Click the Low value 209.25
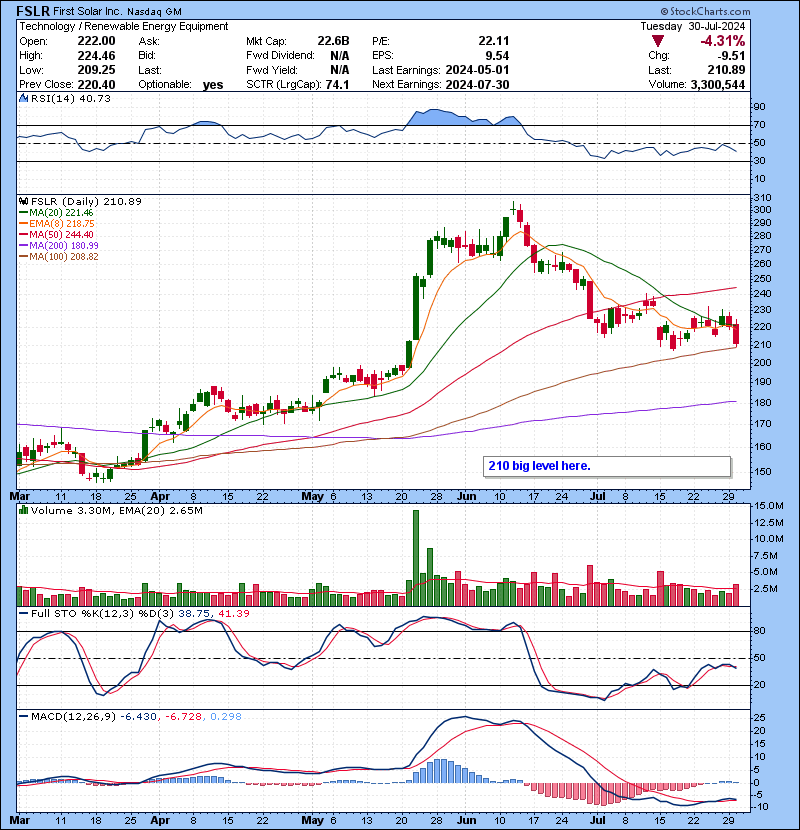Screen dimensions: 800x830 point(96,70)
